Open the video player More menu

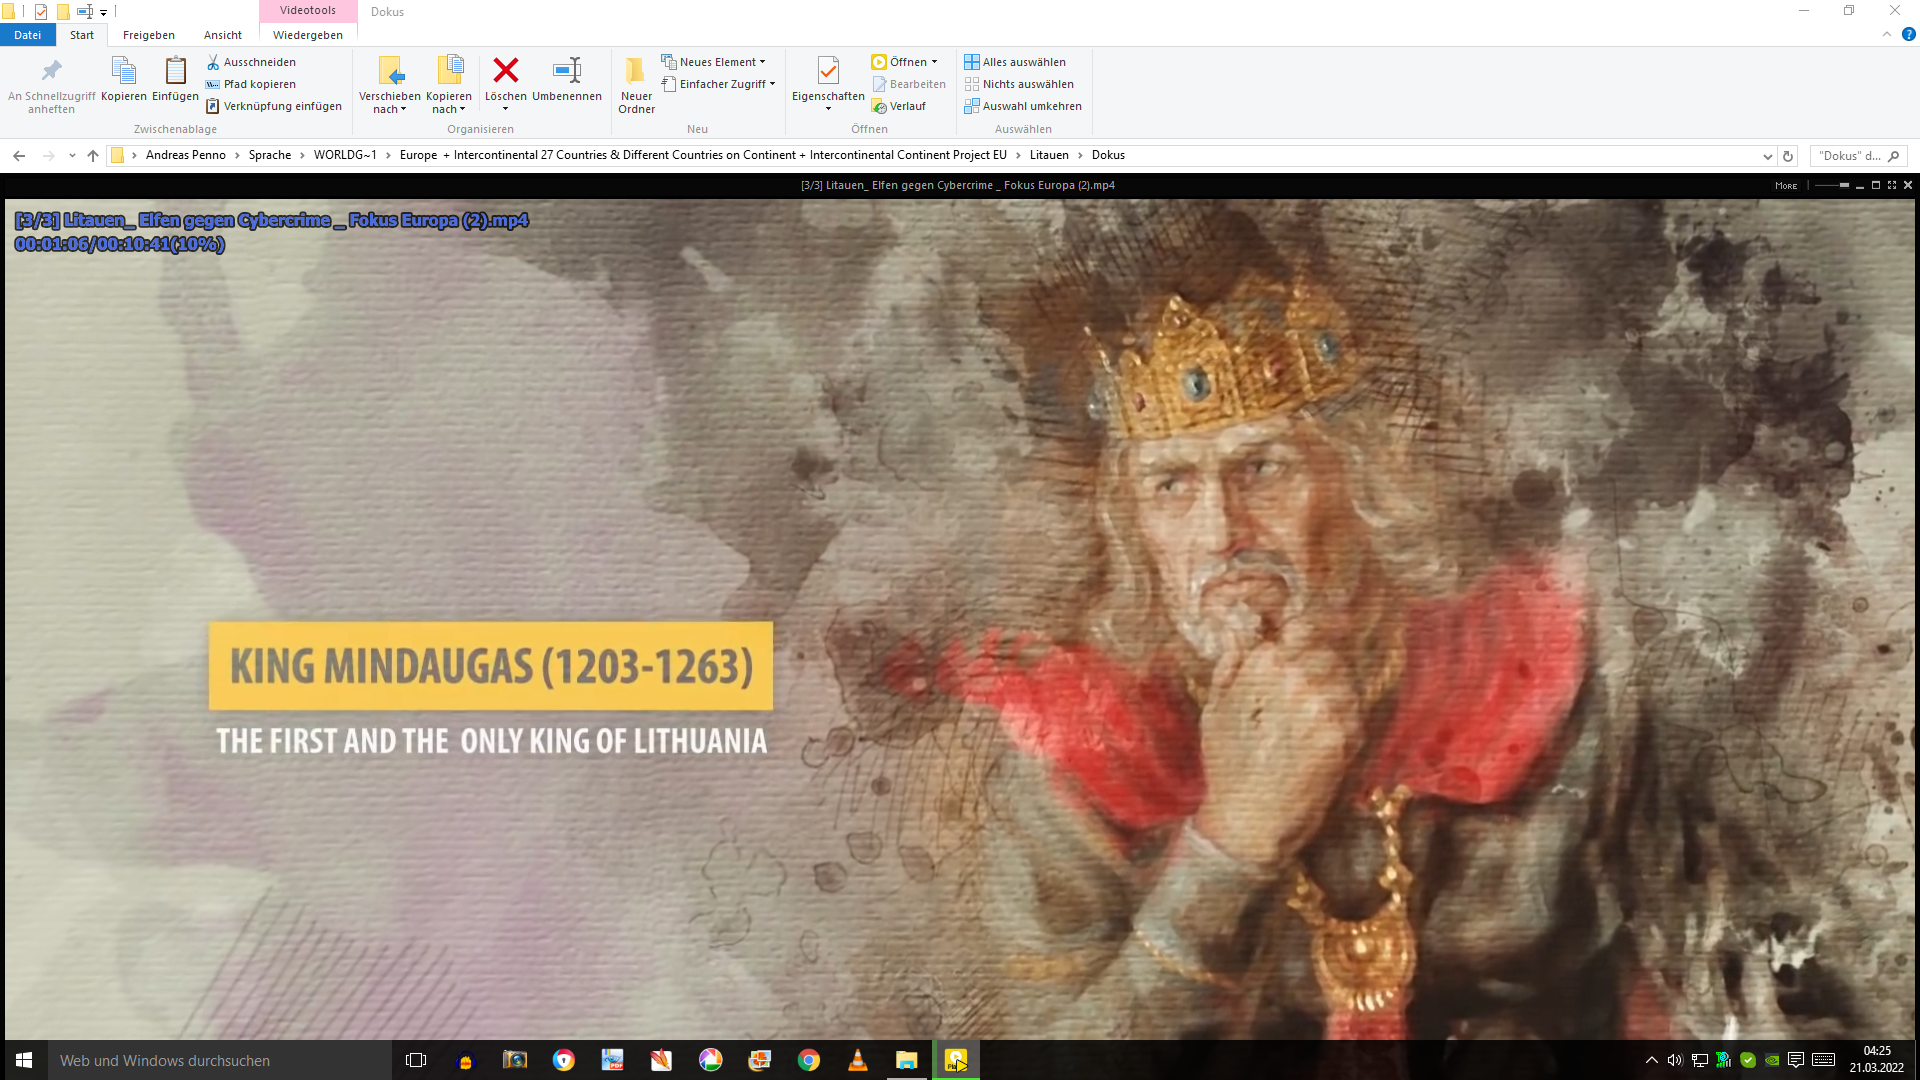tap(1786, 185)
